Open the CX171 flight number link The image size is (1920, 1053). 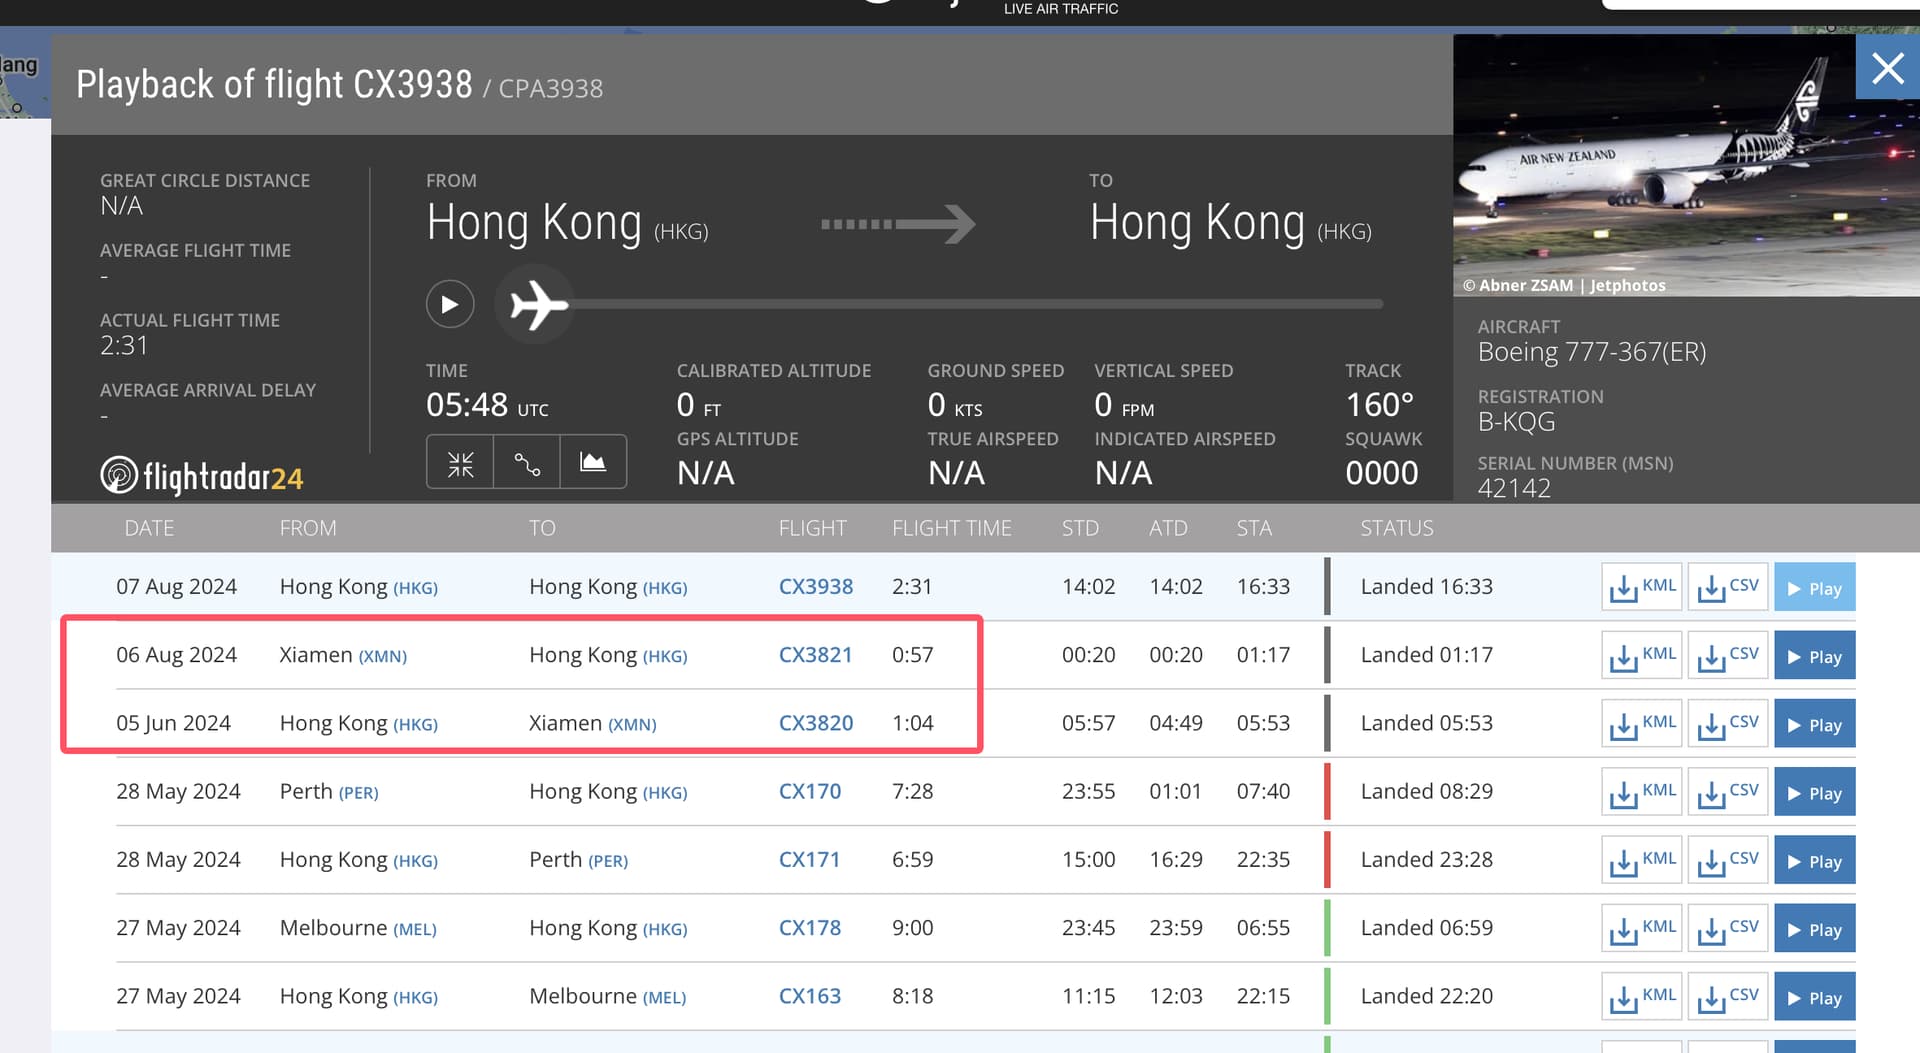pos(809,860)
